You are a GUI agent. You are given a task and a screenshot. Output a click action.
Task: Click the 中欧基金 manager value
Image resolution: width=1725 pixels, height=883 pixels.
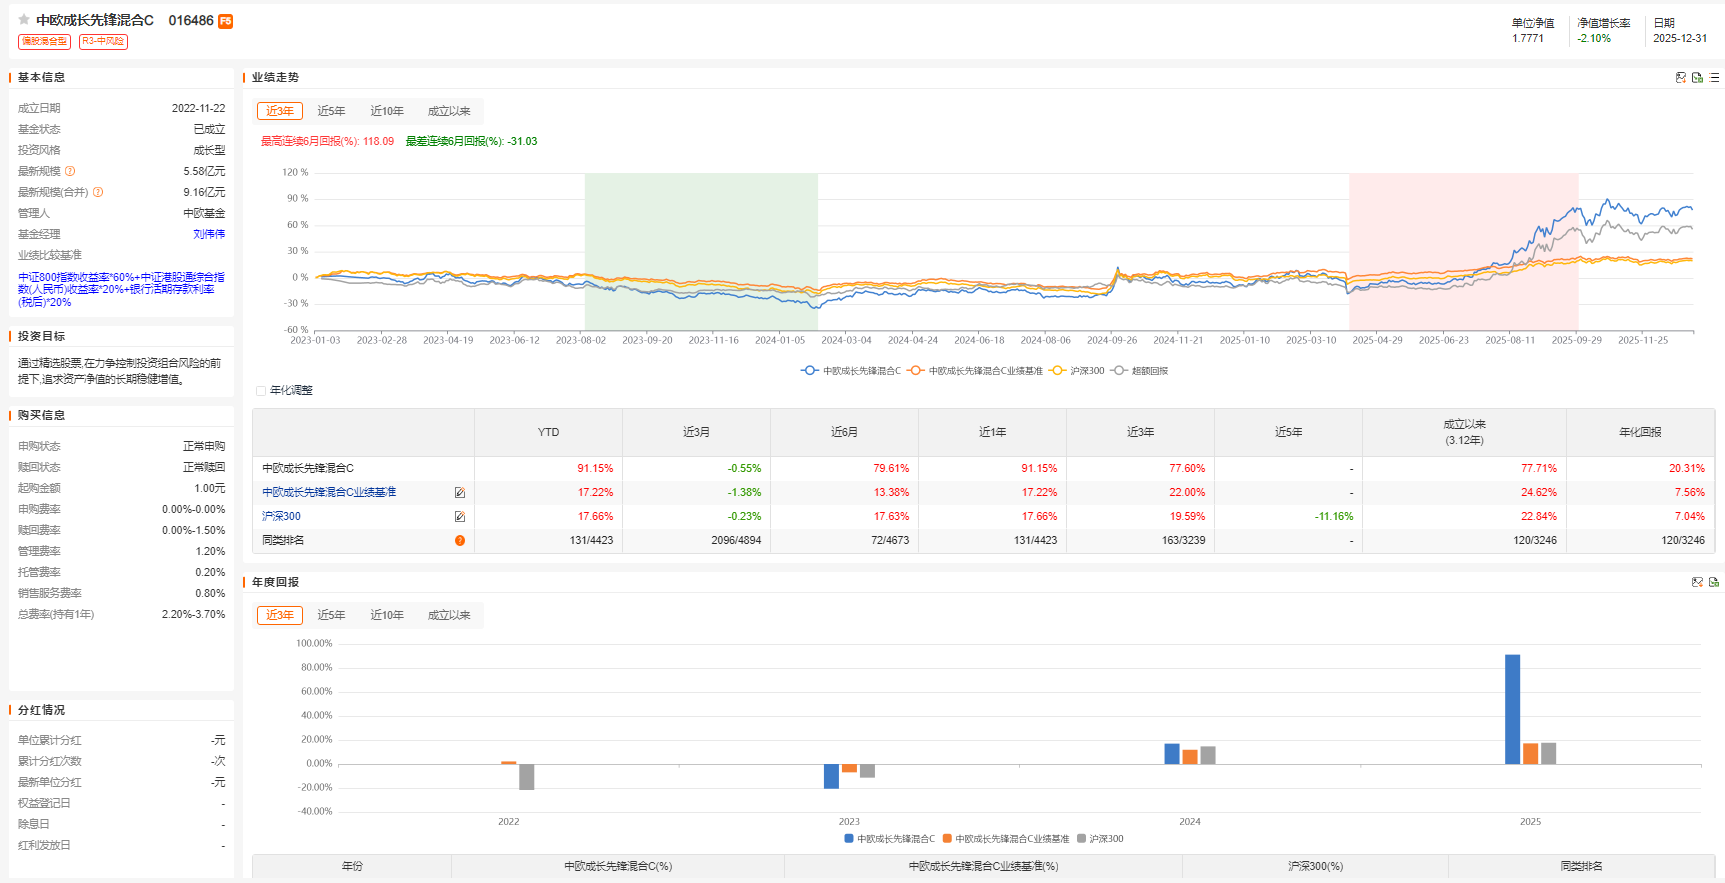point(204,213)
